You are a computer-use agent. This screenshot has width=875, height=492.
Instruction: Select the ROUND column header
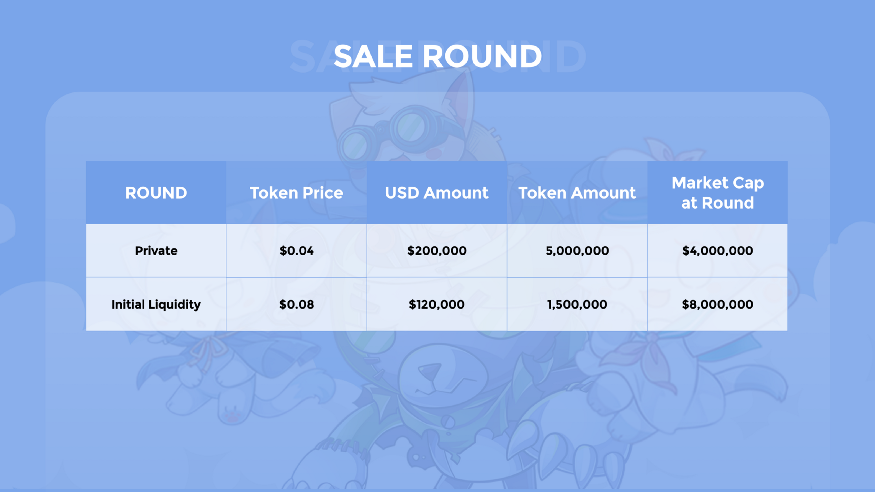point(156,193)
